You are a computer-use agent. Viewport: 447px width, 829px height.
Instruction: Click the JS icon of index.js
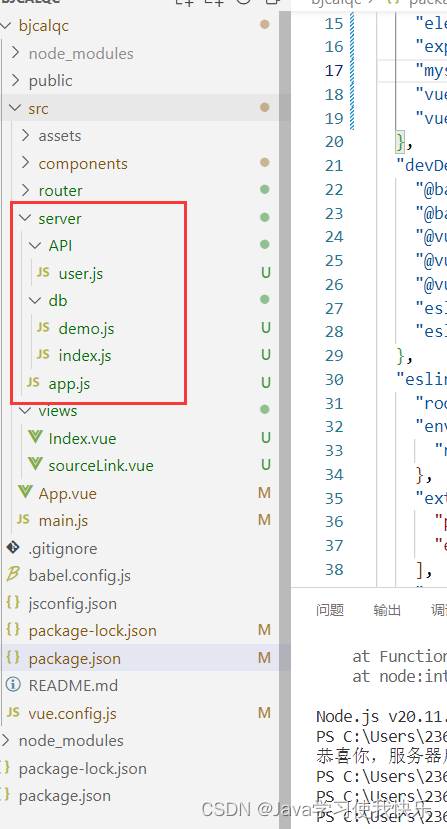coord(43,355)
